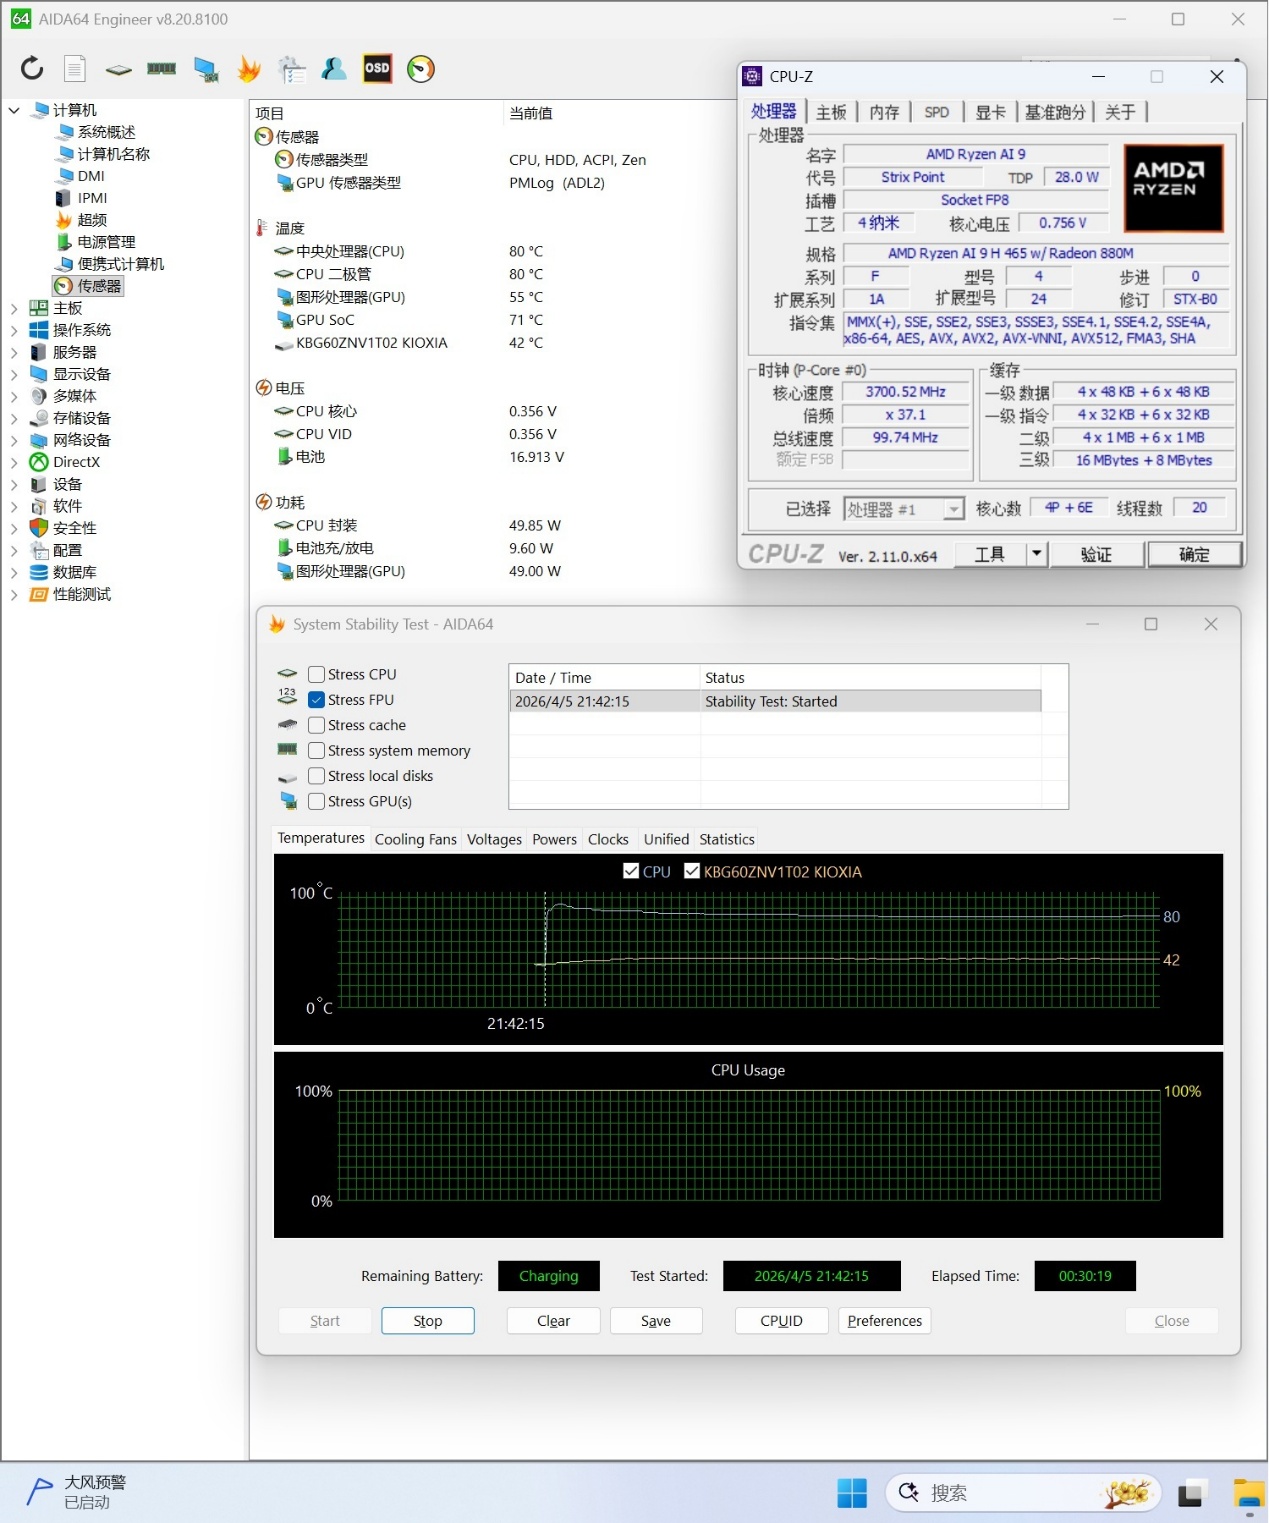Click the disk drive toolbar icon
The height and width of the screenshot is (1523, 1269).
tap(118, 69)
